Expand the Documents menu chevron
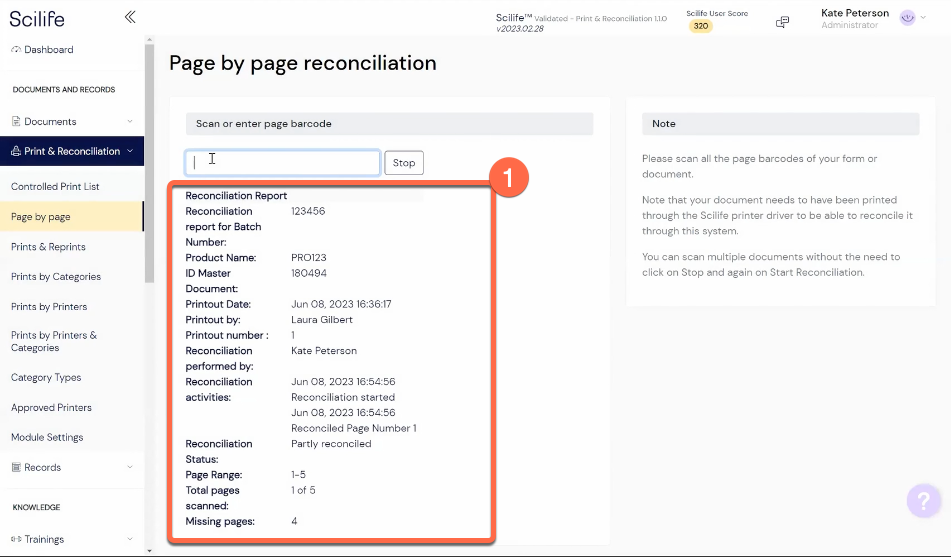The image size is (951, 557). coord(130,122)
